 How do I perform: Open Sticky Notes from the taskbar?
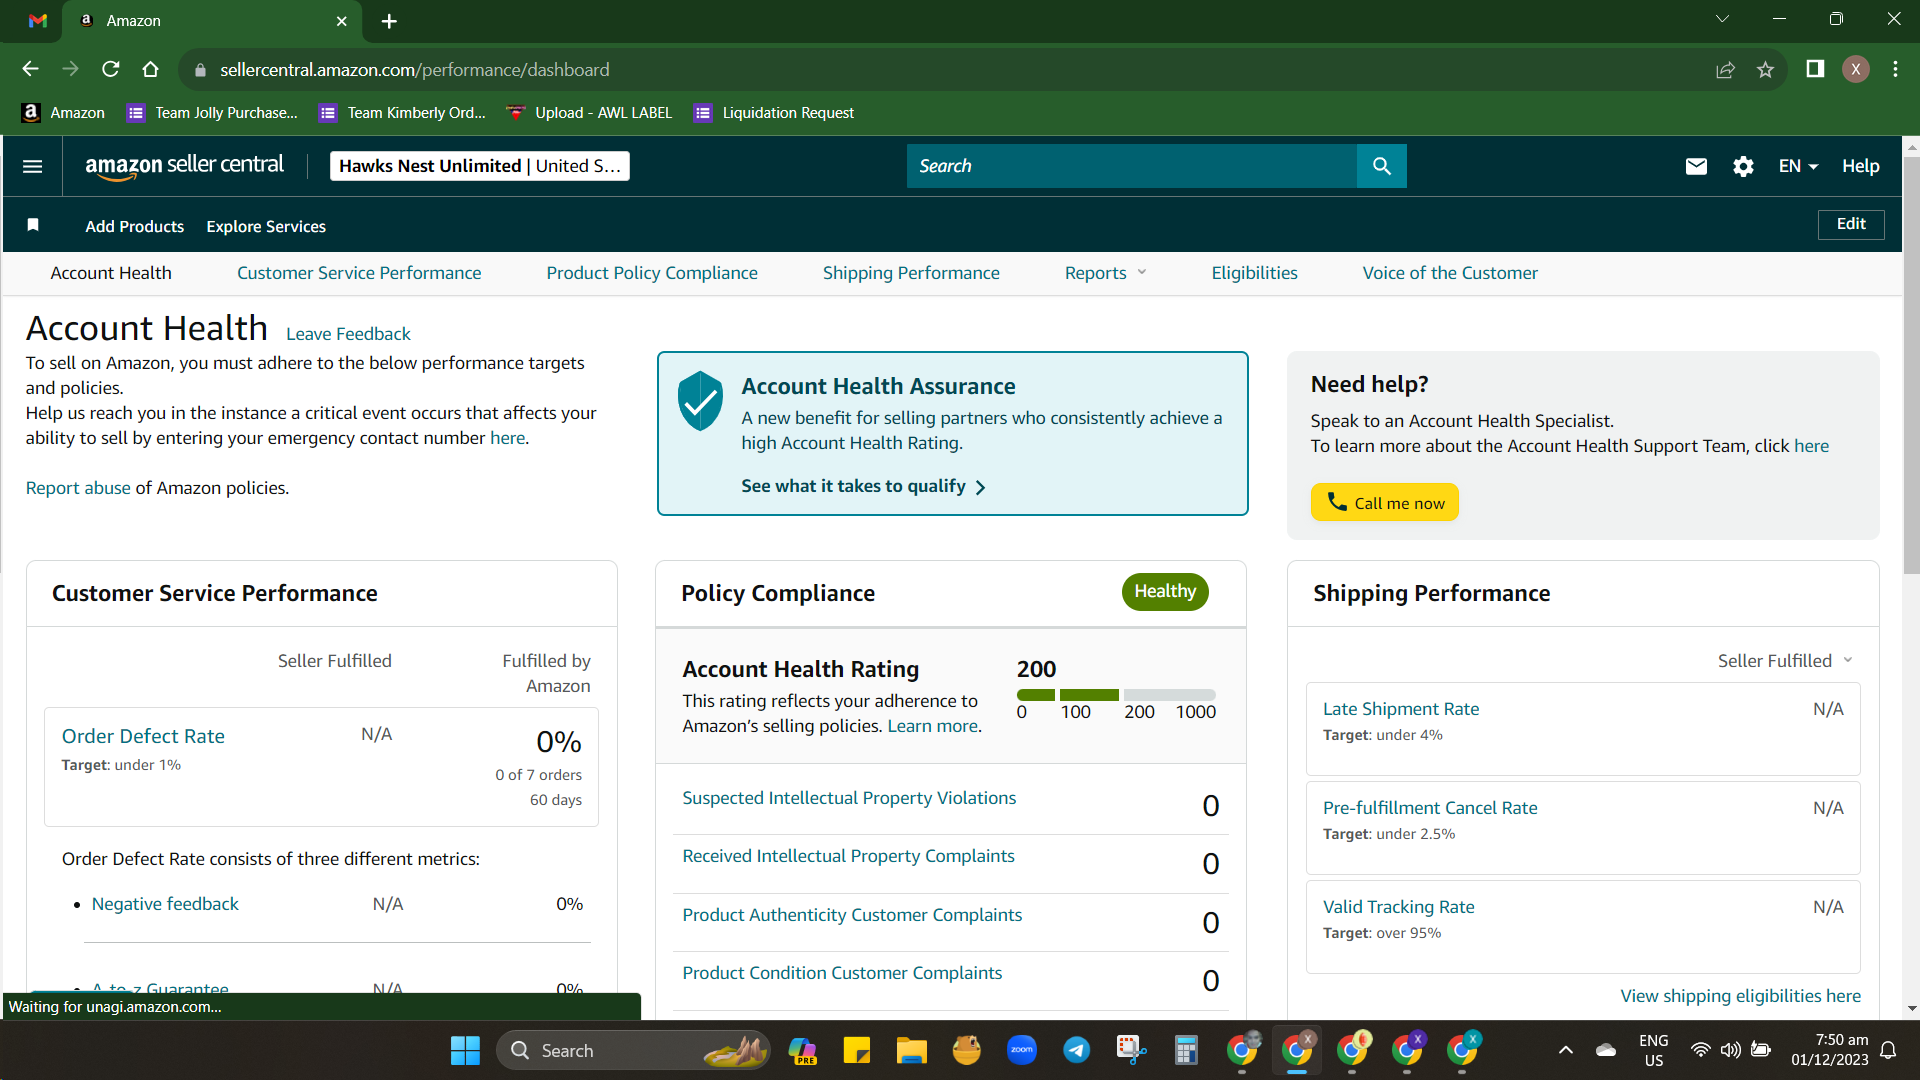coord(857,1050)
